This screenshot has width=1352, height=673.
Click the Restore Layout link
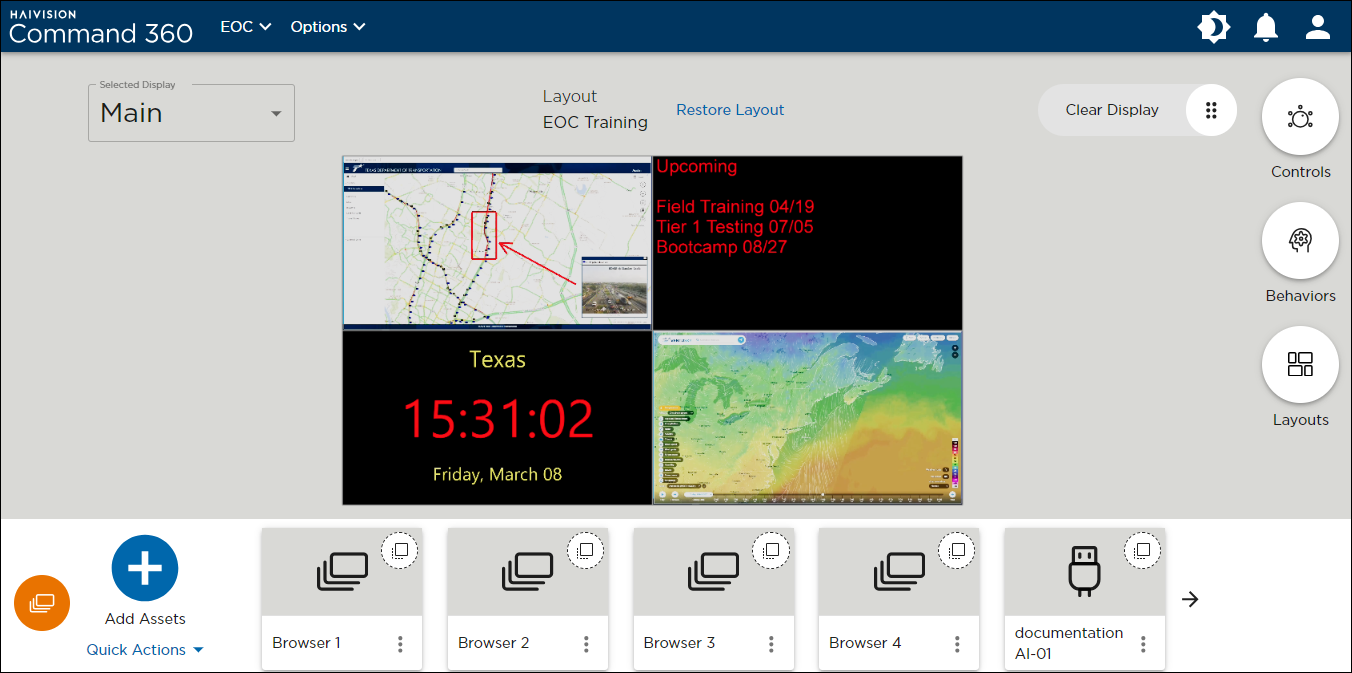tap(730, 110)
